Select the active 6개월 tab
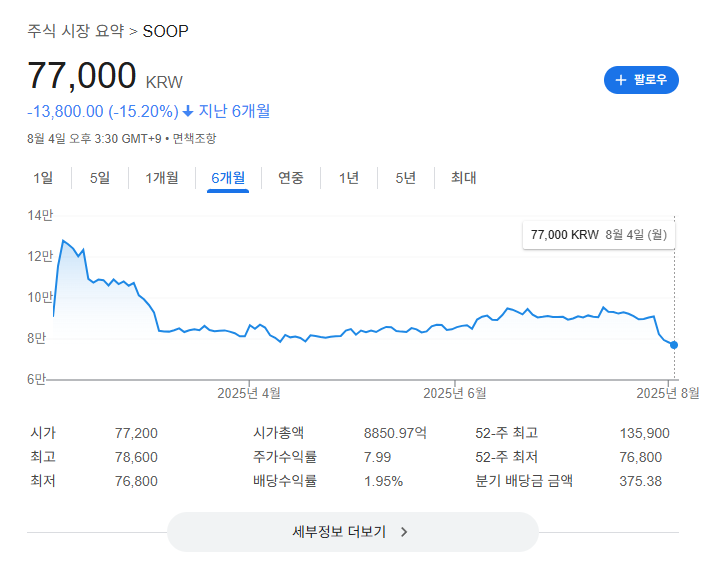This screenshot has width=706, height=576. click(228, 178)
